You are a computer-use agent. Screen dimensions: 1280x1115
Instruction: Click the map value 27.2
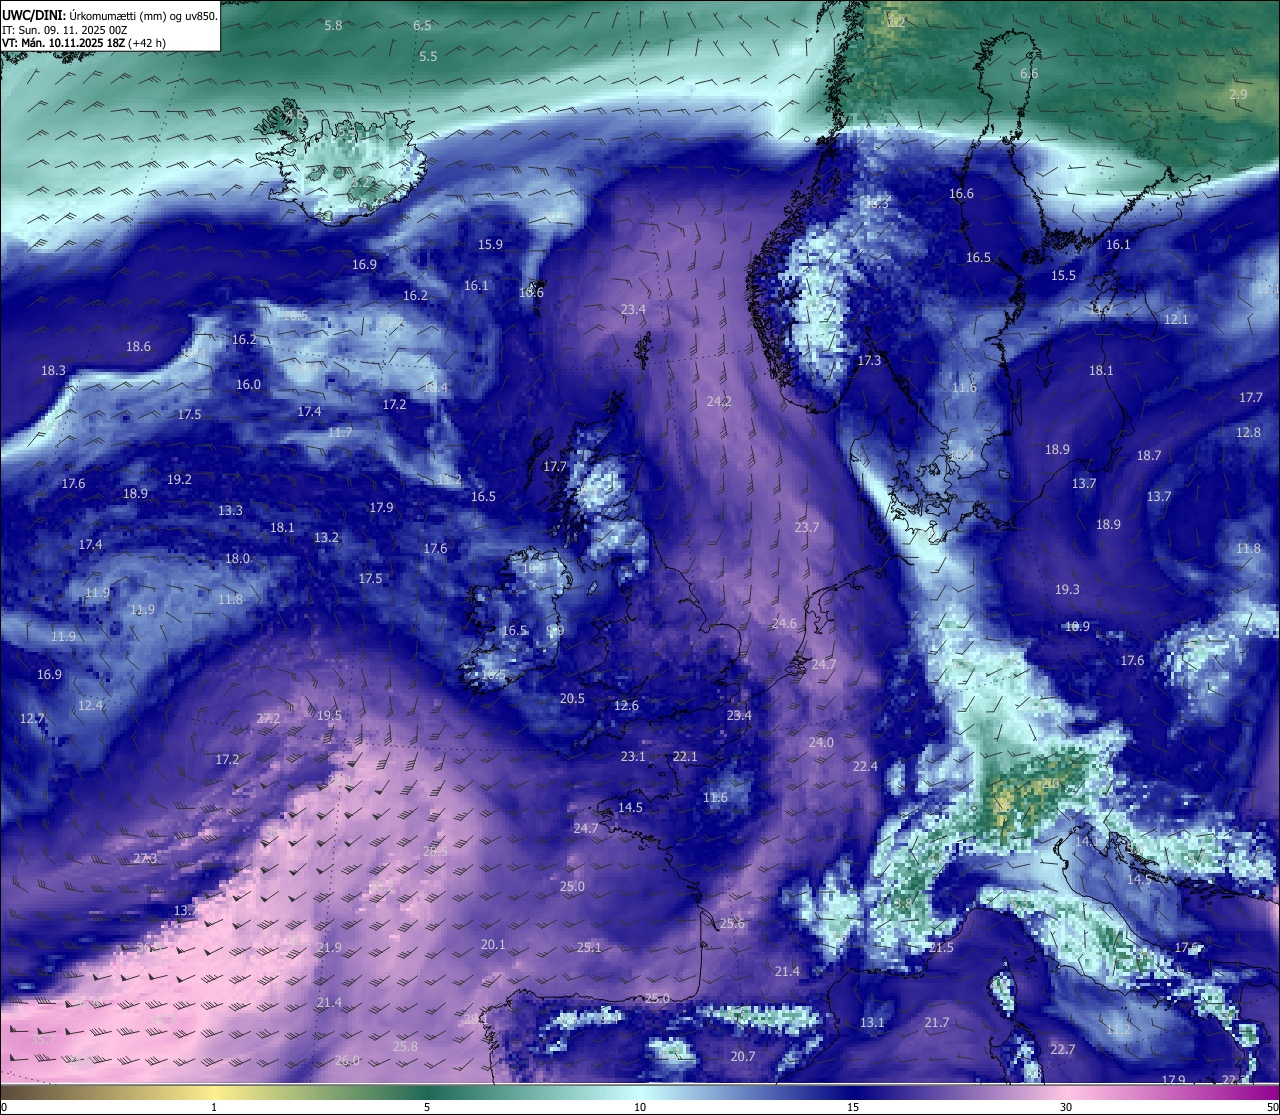[x=268, y=719]
